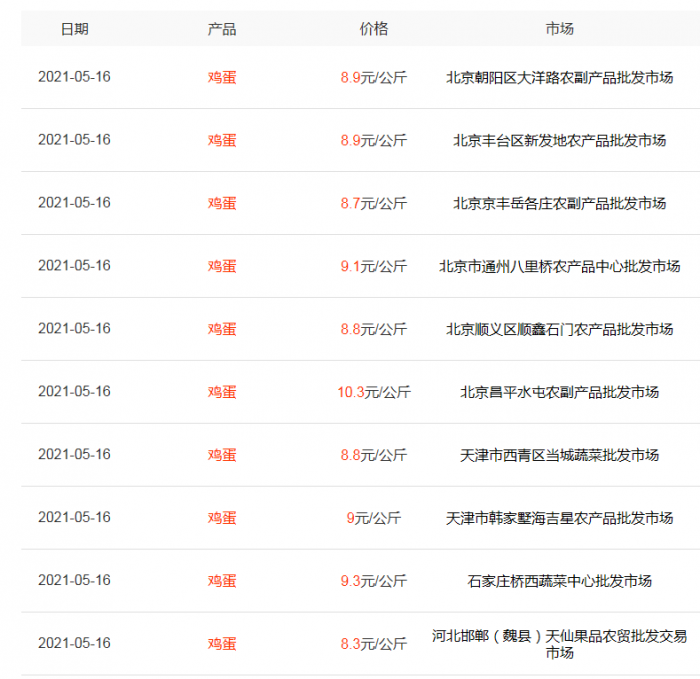The image size is (700, 679).
Task: Click market 北京京丰岳各庄农副产品批发市场
Action: tap(559, 203)
